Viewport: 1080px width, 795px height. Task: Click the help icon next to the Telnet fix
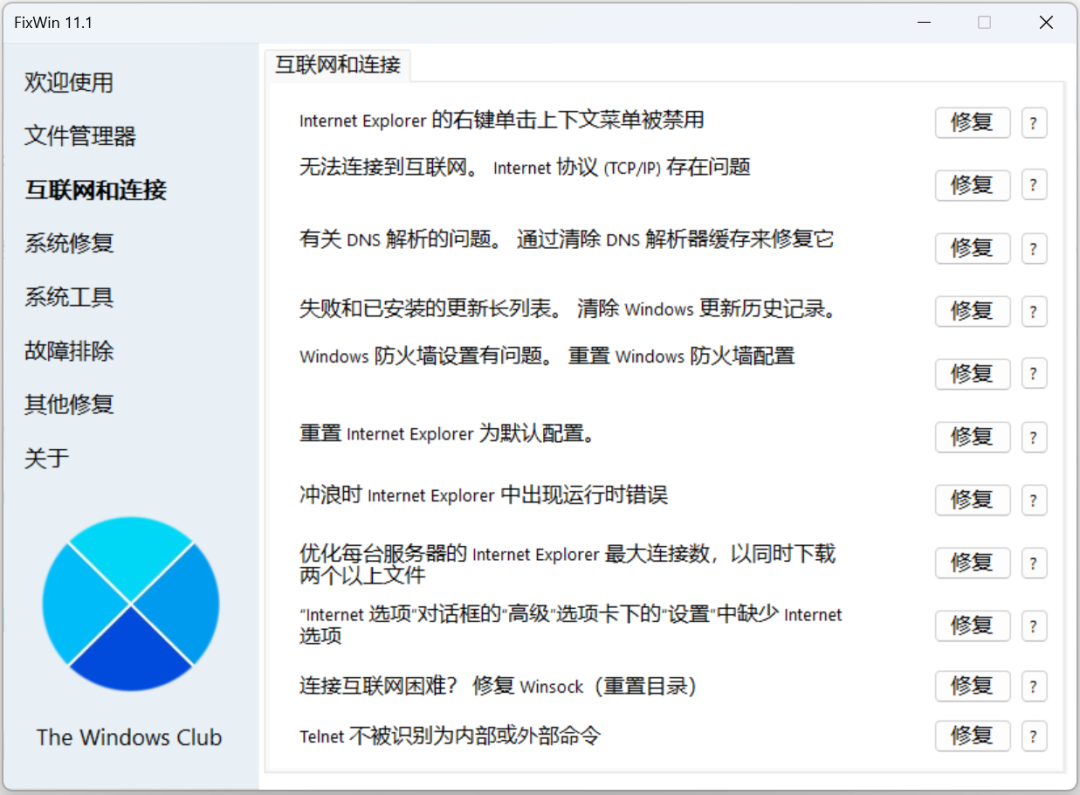tap(1034, 736)
